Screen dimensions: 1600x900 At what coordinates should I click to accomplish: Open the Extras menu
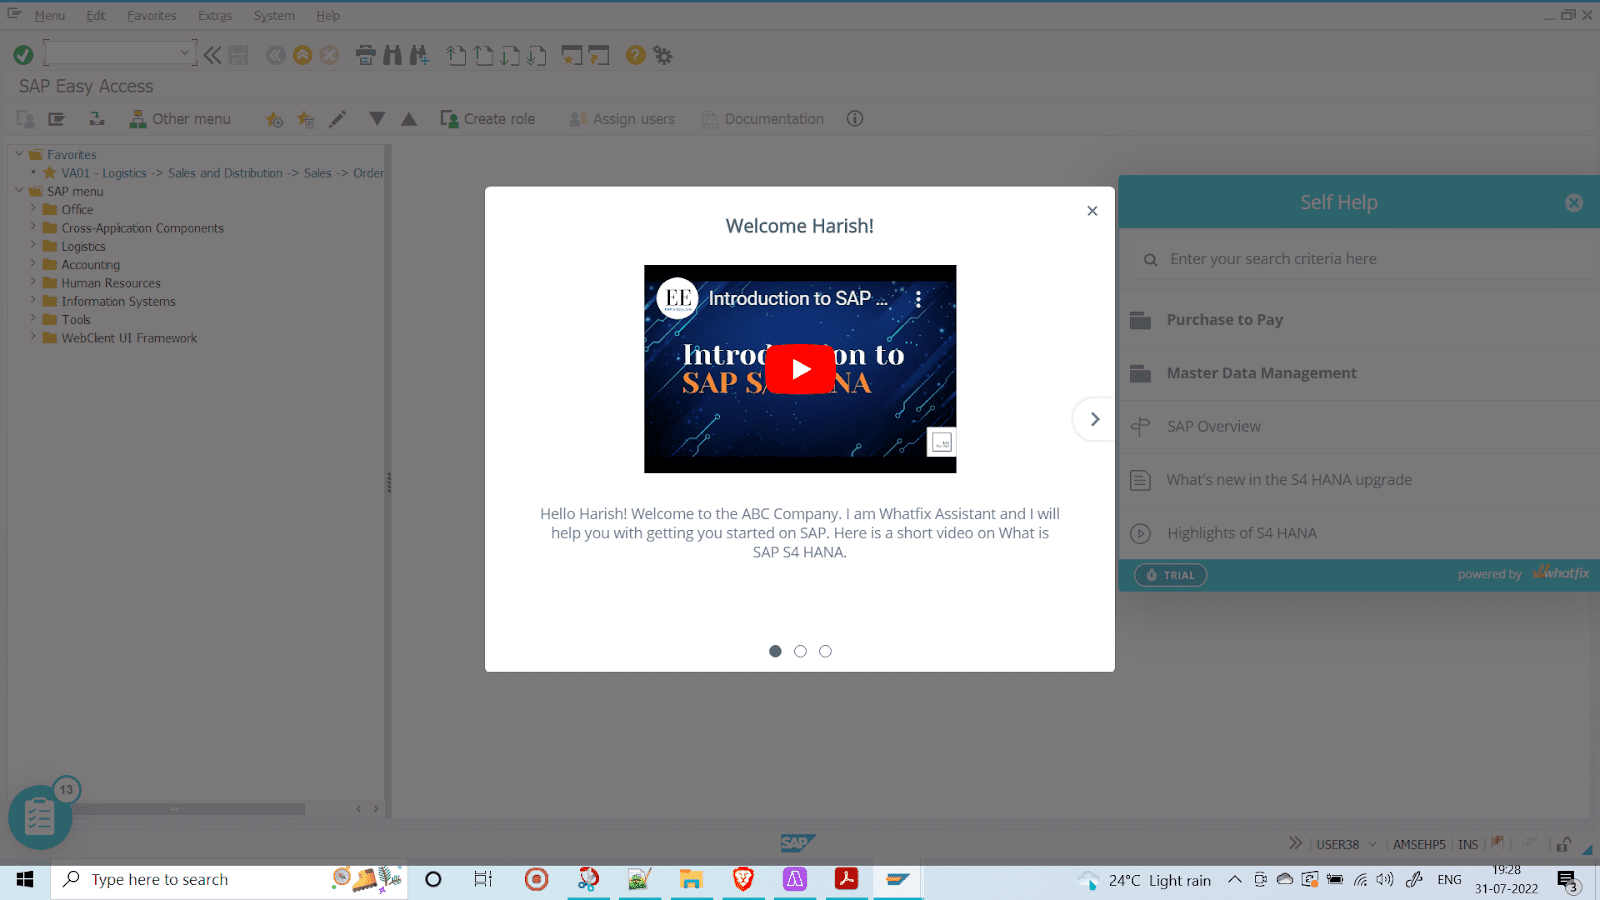click(x=215, y=16)
